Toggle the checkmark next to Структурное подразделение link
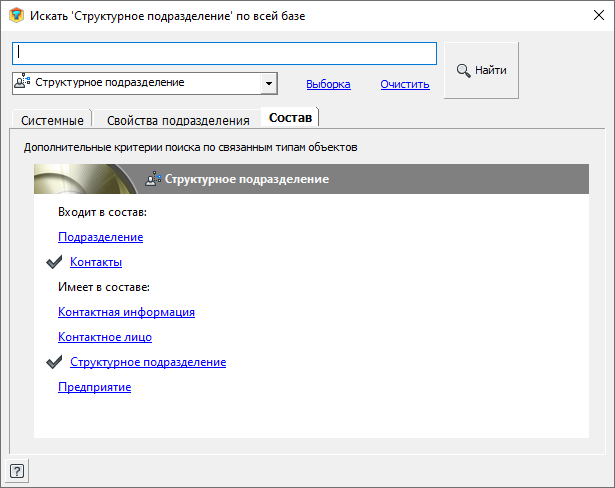Image resolution: width=615 pixels, height=488 pixels. 54,362
